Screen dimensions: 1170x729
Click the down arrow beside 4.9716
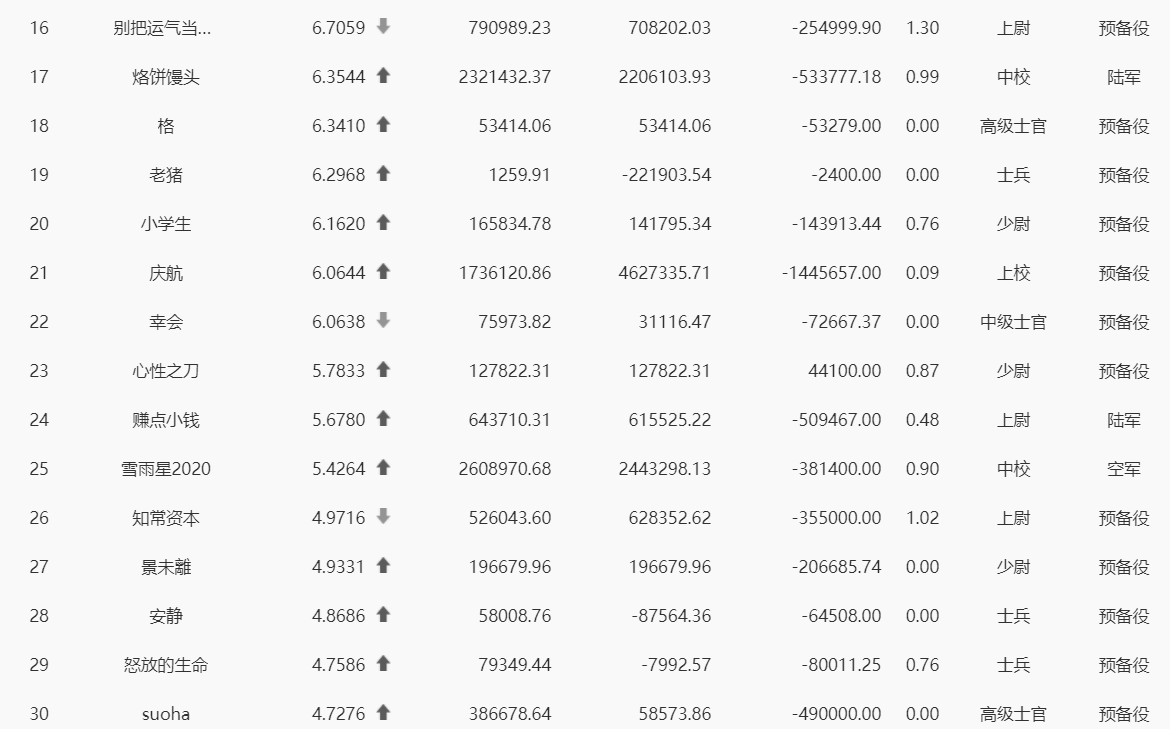tap(383, 516)
